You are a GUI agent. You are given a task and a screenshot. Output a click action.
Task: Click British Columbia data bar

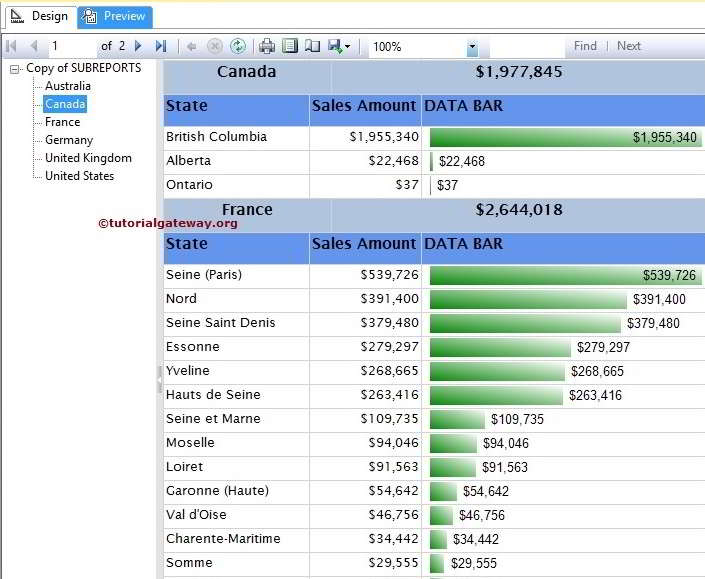click(565, 137)
